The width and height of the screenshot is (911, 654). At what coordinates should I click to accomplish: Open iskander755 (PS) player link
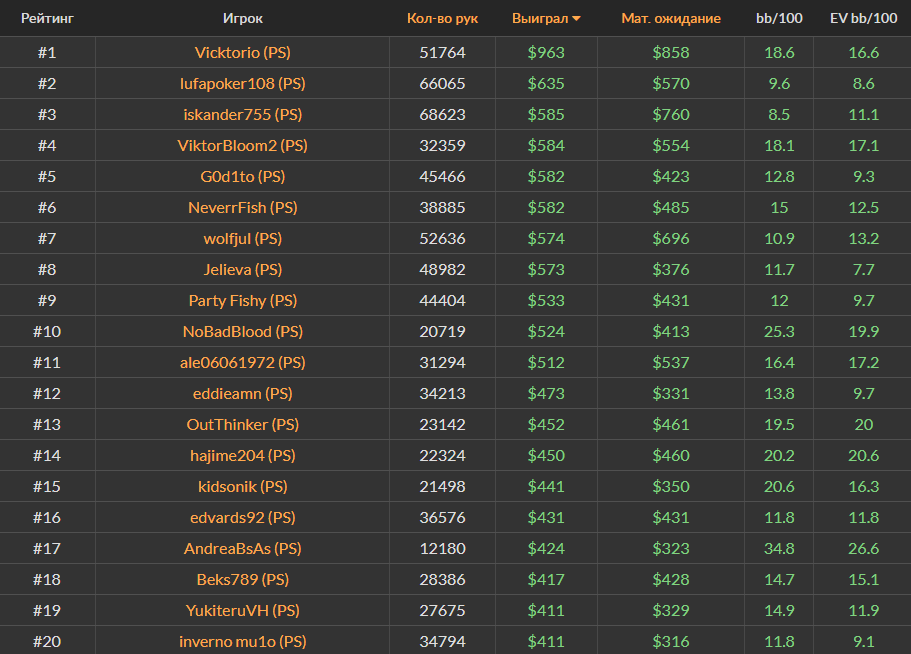(x=243, y=114)
